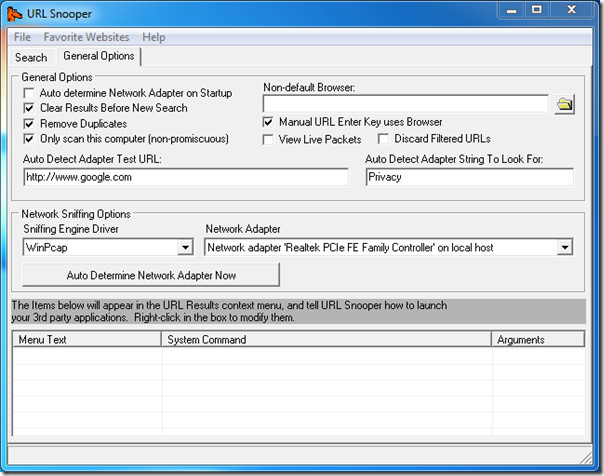
Task: Enable View Live Packets checkbox
Action: [268, 139]
